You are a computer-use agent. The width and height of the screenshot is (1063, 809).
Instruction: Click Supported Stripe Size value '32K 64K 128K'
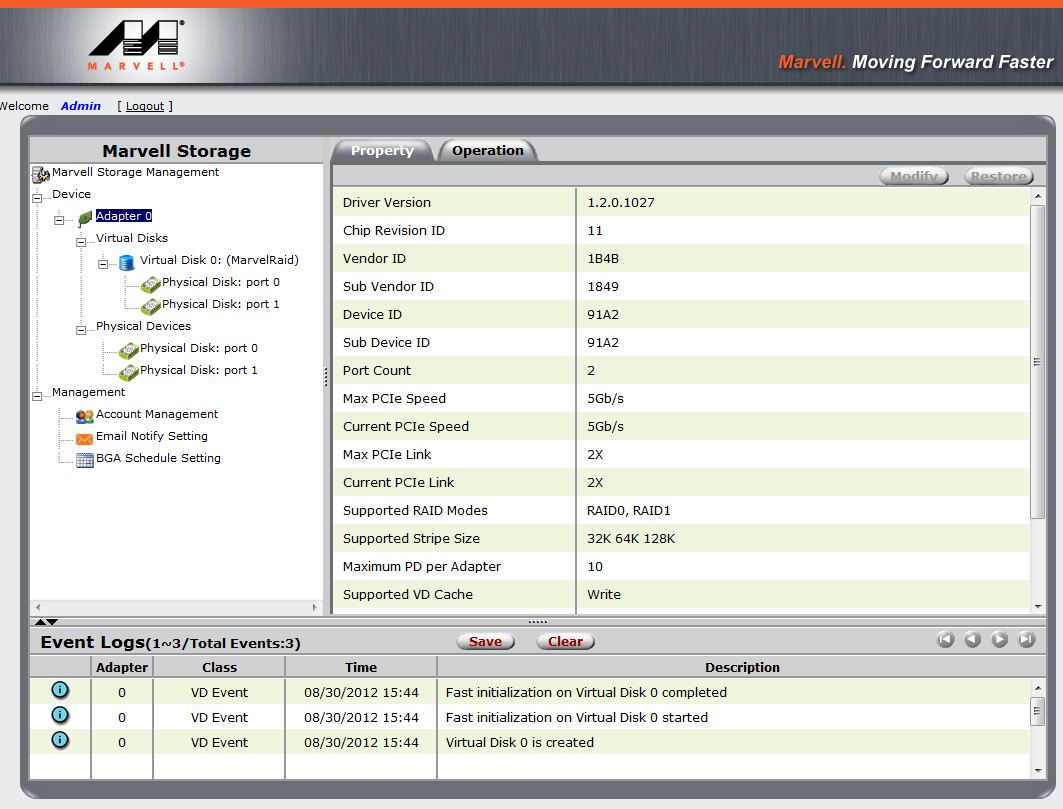coord(631,538)
